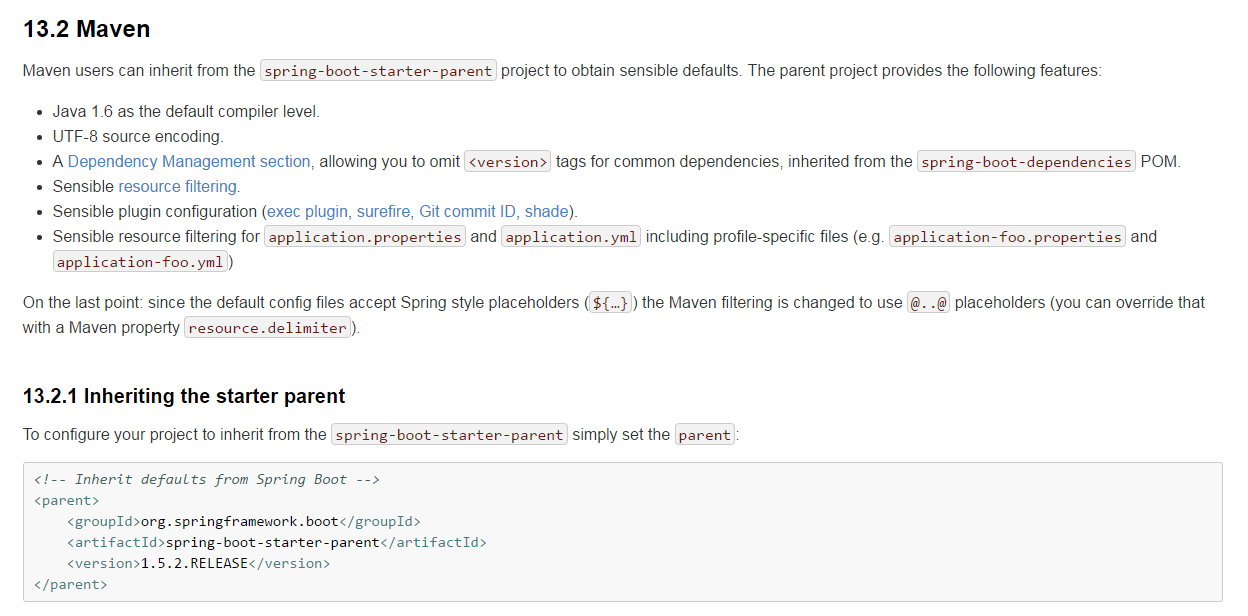Click the spring-boot-dependencies inline code

pyautogui.click(x=1027, y=161)
